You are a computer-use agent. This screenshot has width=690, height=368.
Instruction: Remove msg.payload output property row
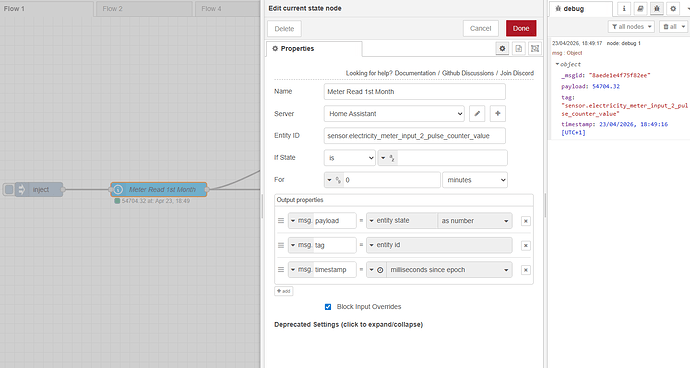click(x=525, y=221)
